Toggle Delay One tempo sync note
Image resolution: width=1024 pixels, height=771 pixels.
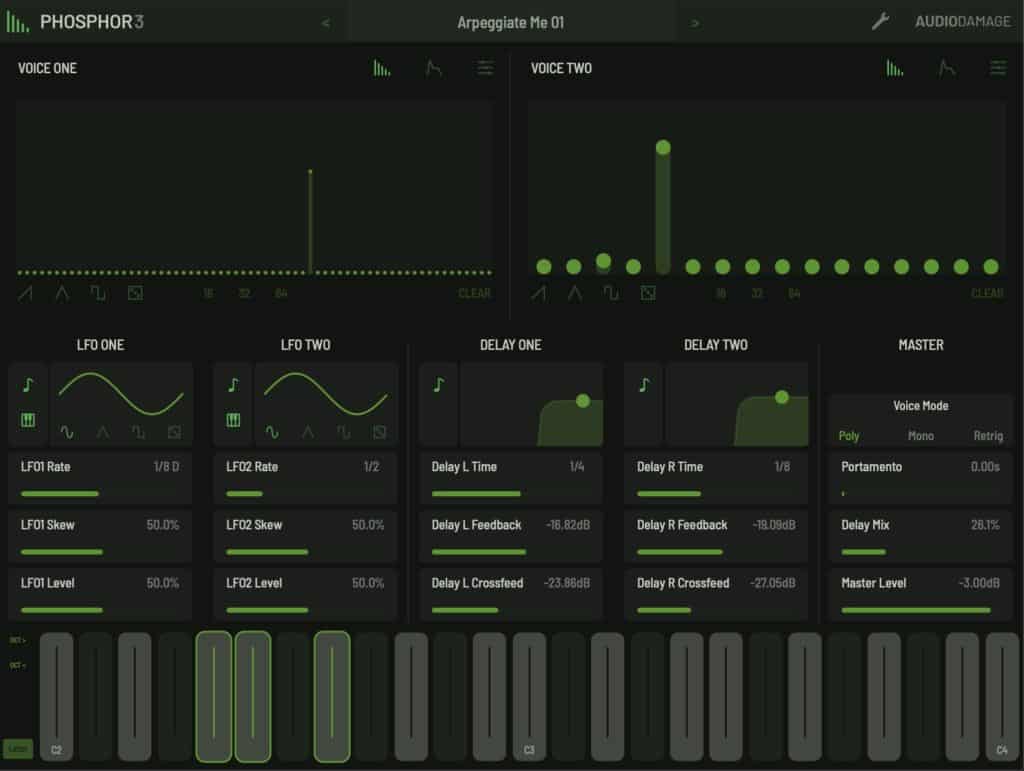[x=439, y=385]
